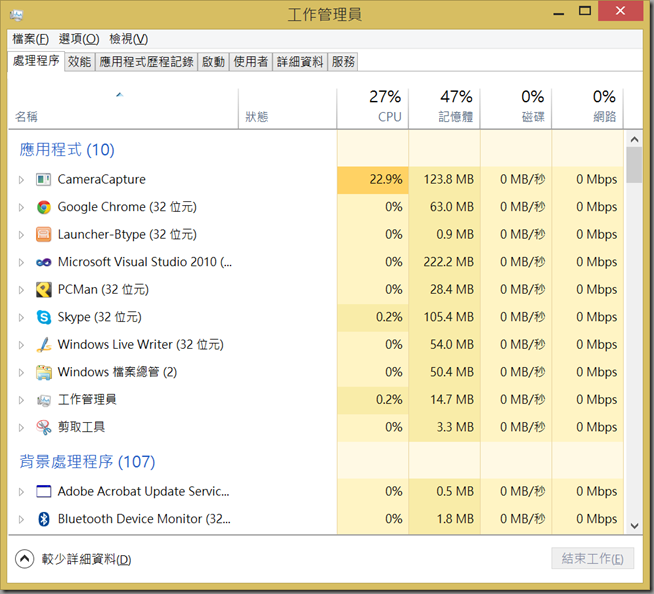
Task: Click the Google Chrome icon
Action: point(43,207)
